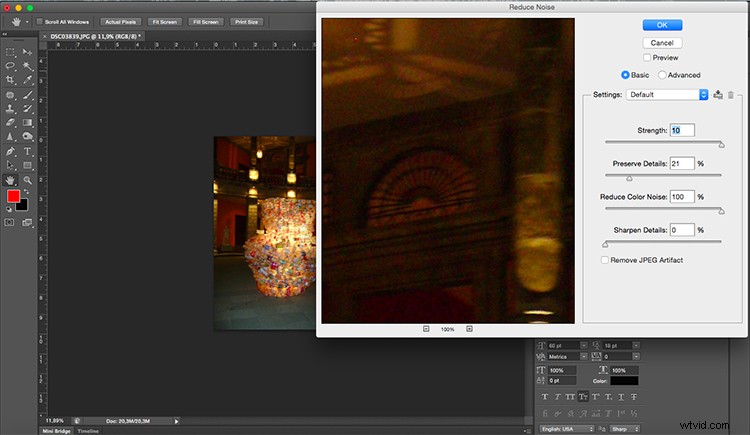This screenshot has width=750, height=435.
Task: Click the Actual Pixels button
Action: [x=121, y=22]
